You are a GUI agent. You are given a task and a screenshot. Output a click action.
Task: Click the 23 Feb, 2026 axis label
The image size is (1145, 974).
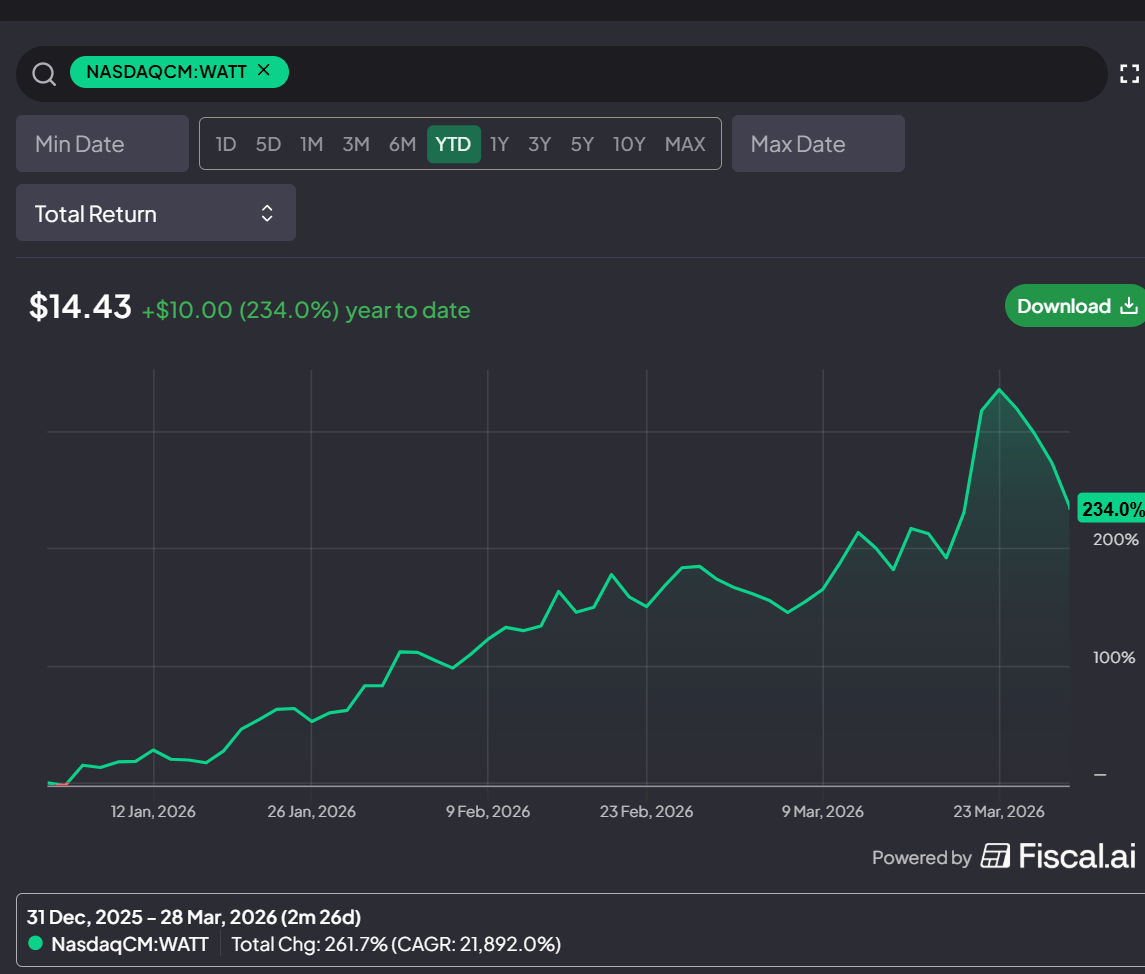pyautogui.click(x=646, y=811)
